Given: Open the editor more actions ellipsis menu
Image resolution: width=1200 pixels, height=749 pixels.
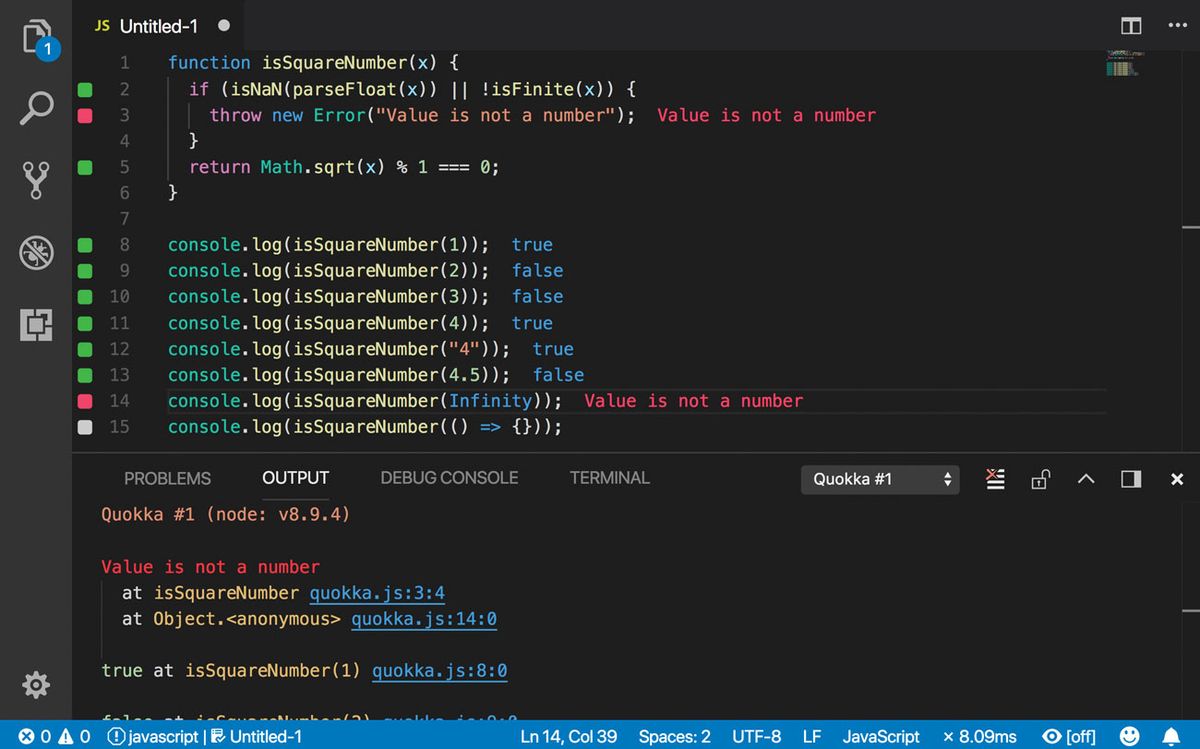Looking at the screenshot, I should click(x=1177, y=26).
